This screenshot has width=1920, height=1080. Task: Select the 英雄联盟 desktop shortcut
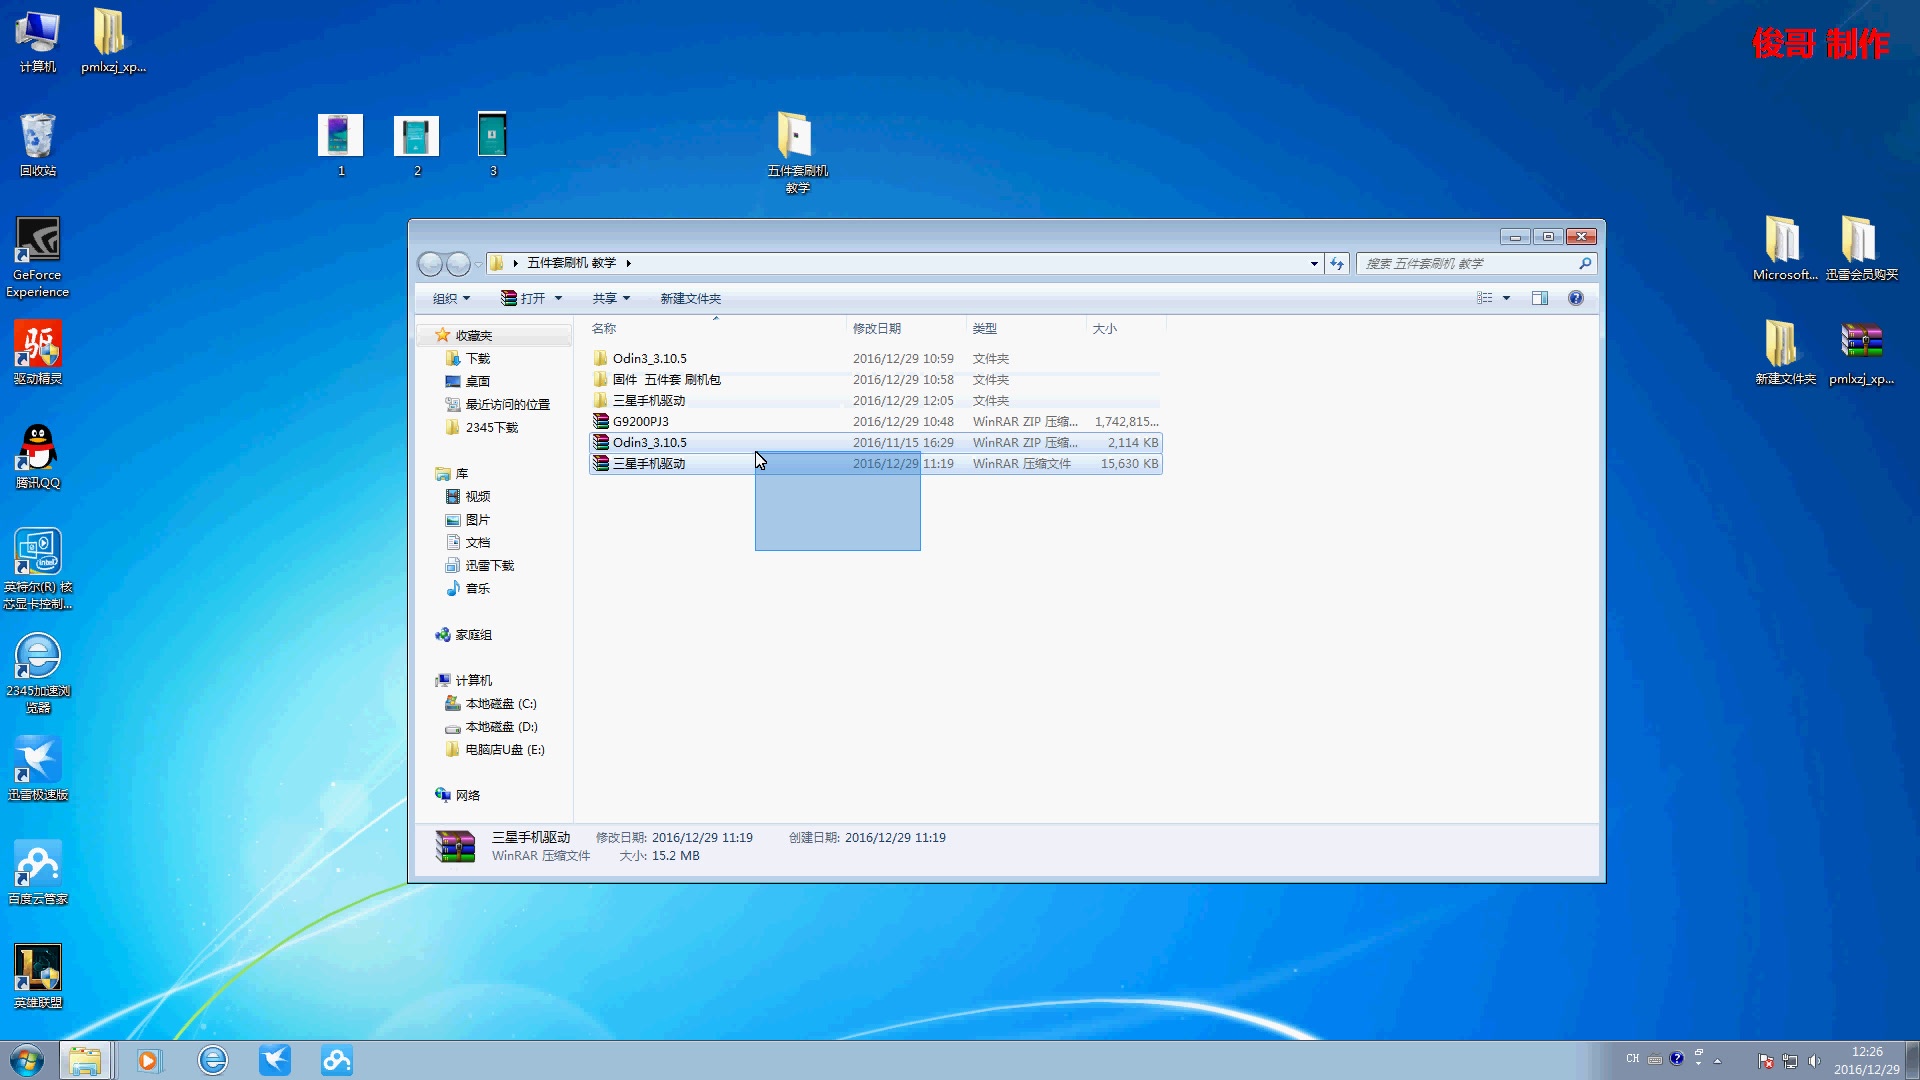(x=38, y=976)
